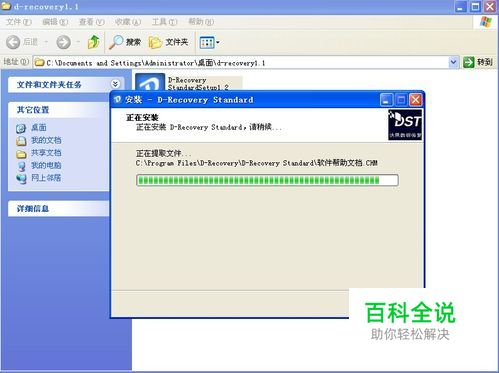This screenshot has width=499, height=373.
Task: Click the extraction path ending 软件帮助文档.CHM
Action: pyautogui.click(x=256, y=163)
